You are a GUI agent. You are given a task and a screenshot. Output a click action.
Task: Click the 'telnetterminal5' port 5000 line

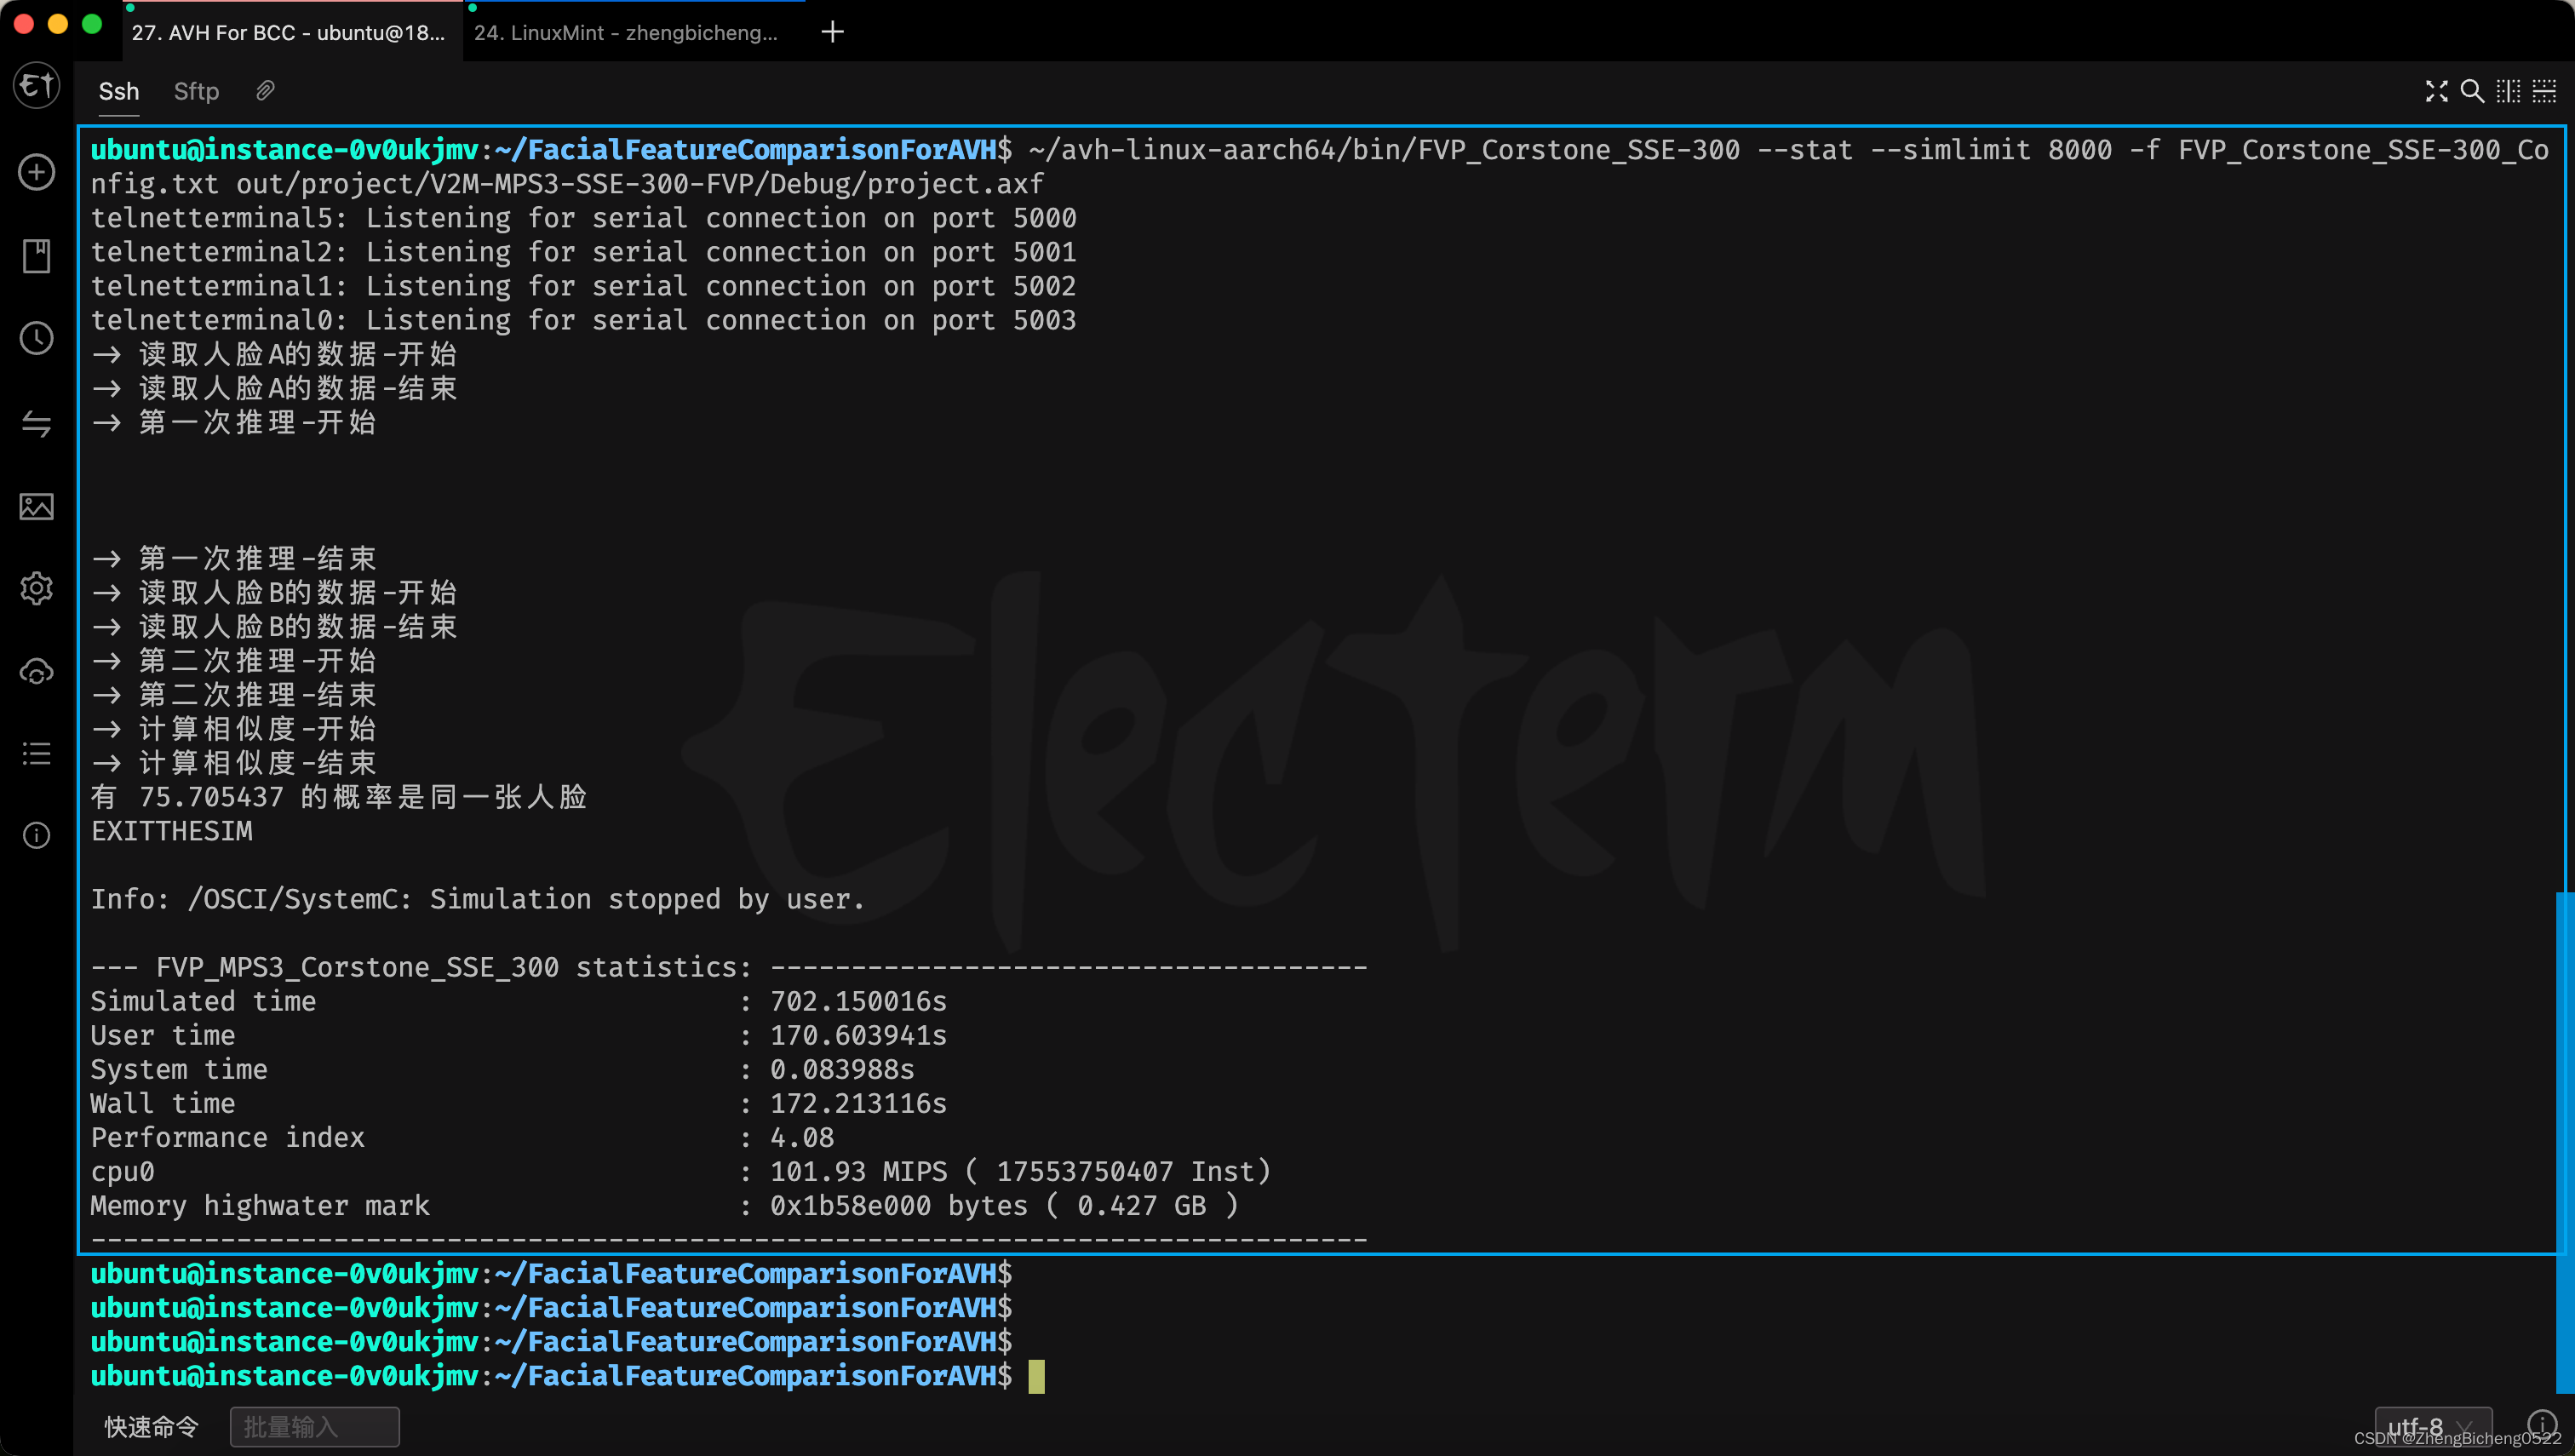pyautogui.click(x=584, y=218)
